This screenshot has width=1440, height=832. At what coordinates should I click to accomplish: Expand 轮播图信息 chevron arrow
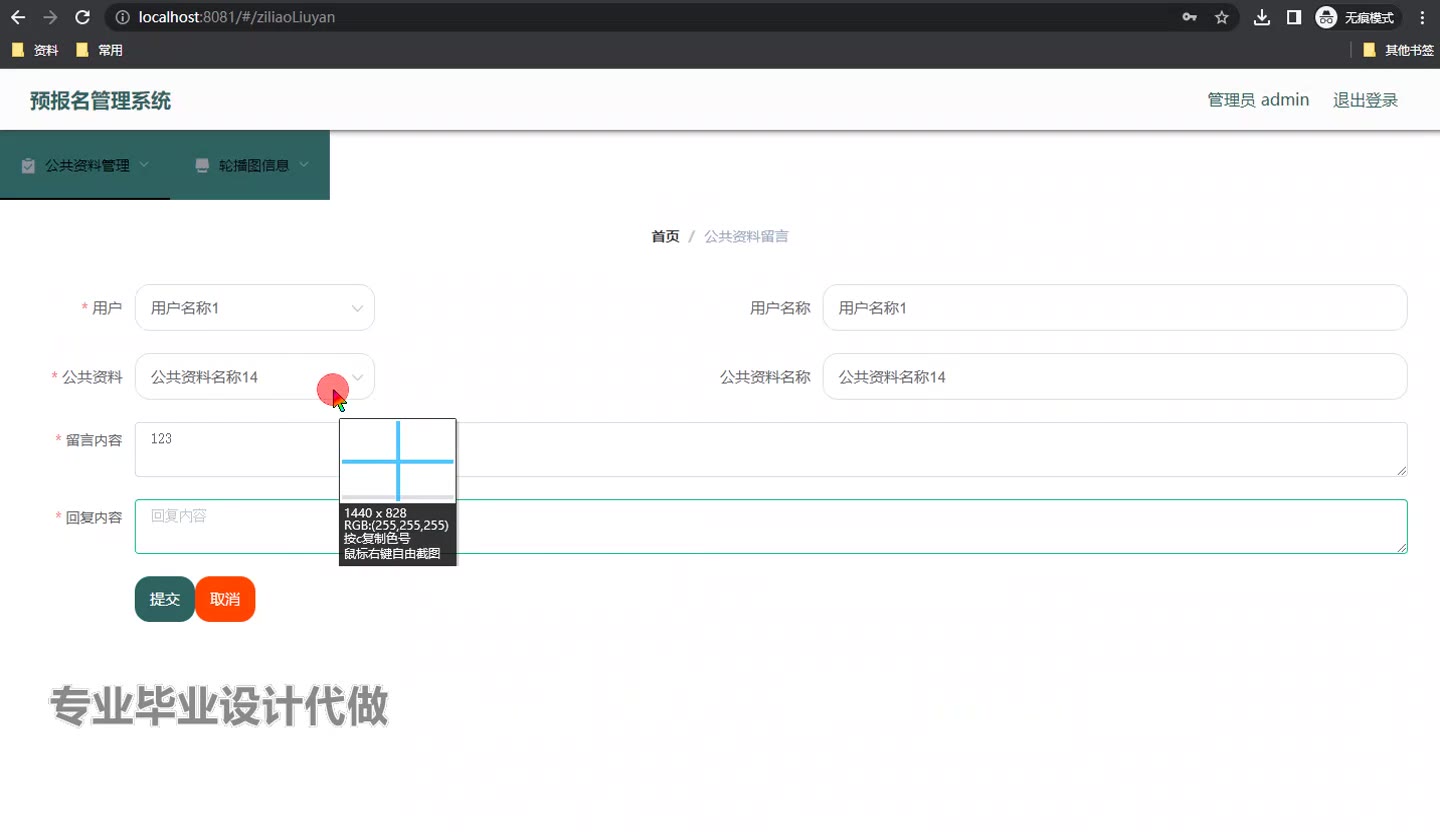point(303,164)
